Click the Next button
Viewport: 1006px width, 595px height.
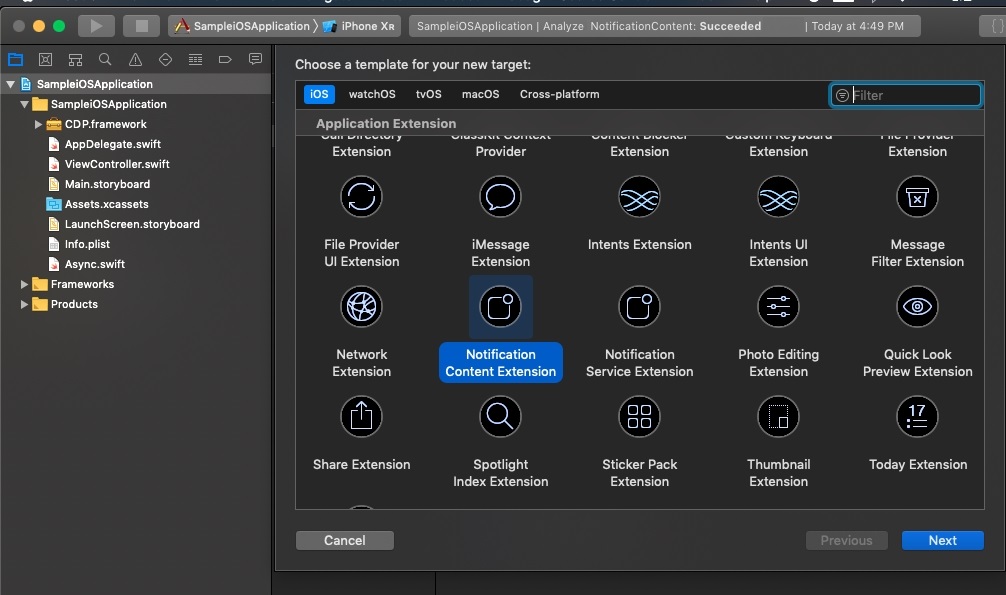[942, 540]
